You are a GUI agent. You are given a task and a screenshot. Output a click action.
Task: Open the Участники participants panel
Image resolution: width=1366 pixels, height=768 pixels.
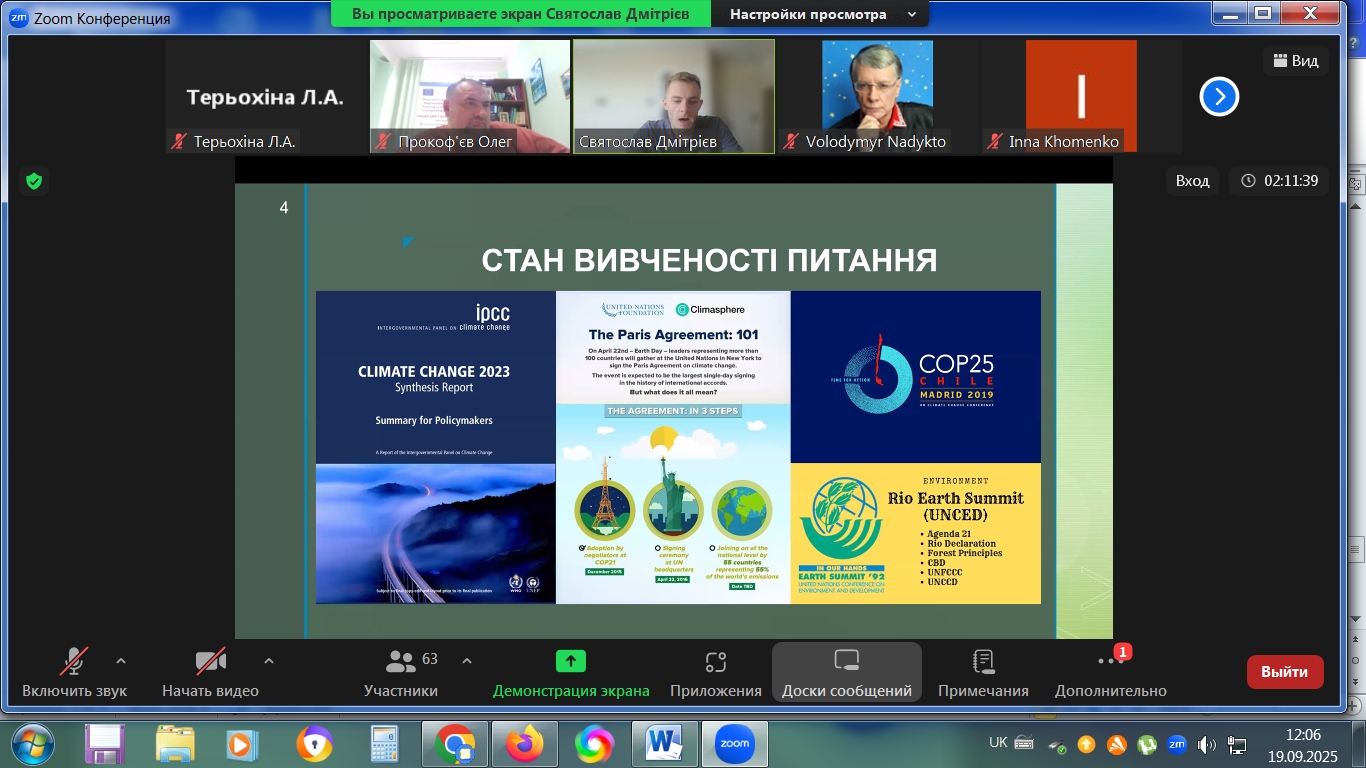401,672
